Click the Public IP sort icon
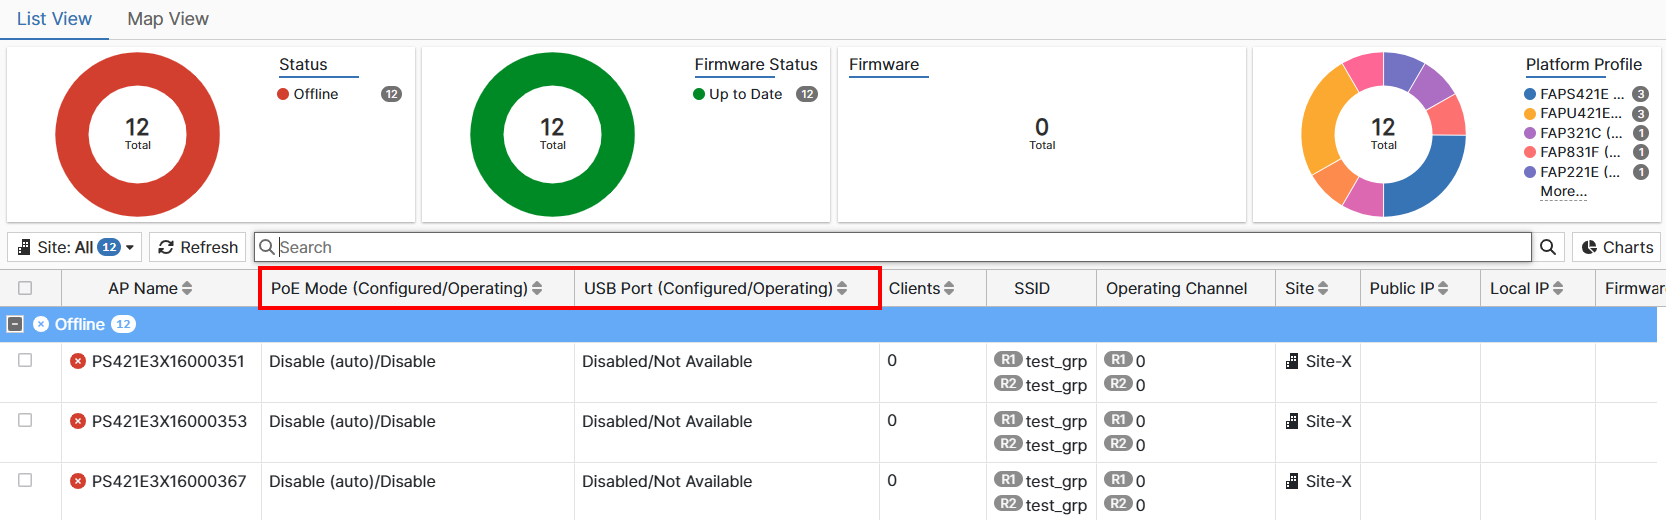 tap(1443, 288)
